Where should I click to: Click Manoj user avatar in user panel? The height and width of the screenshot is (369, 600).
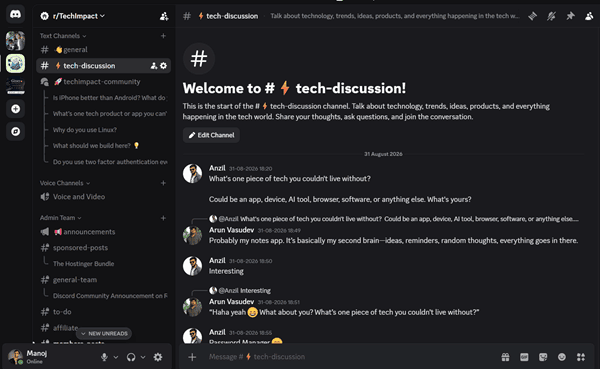point(16,357)
